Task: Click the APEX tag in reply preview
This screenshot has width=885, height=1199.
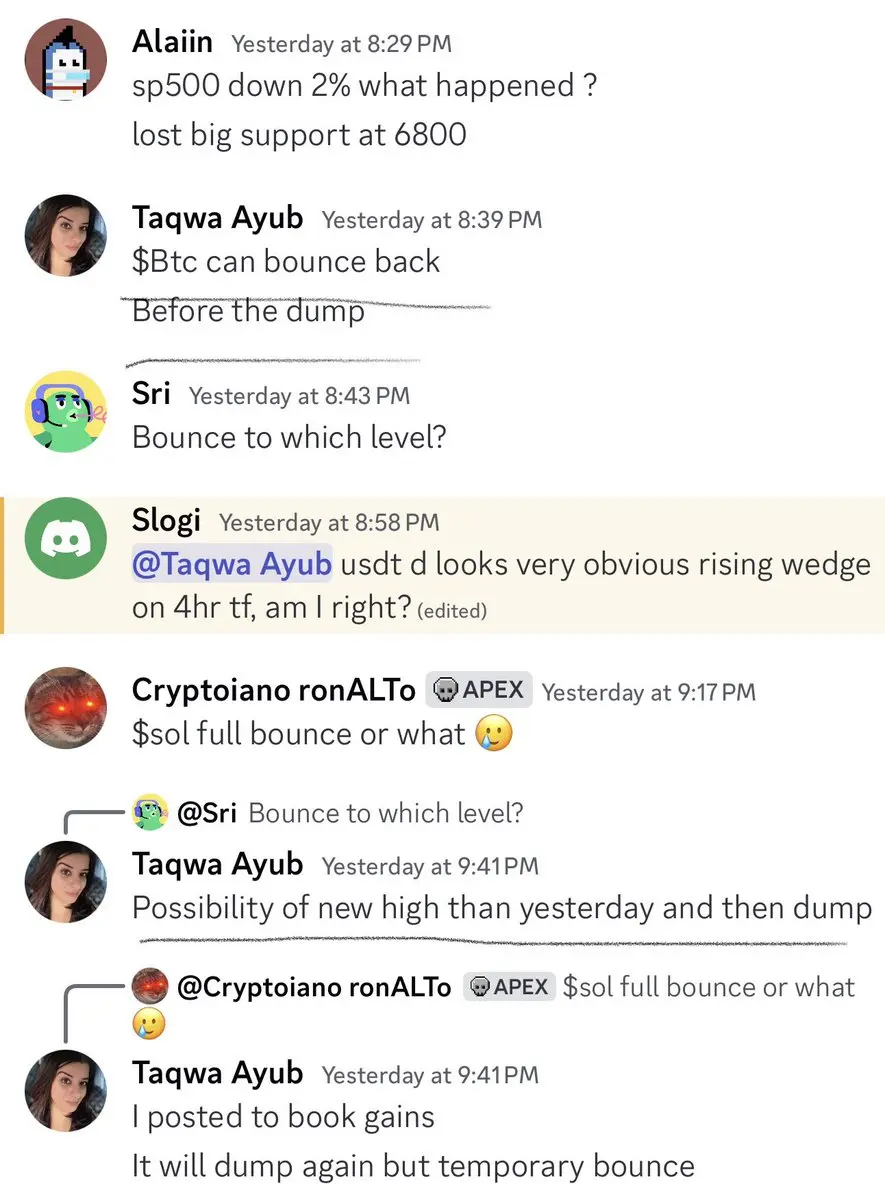Action: 509,987
